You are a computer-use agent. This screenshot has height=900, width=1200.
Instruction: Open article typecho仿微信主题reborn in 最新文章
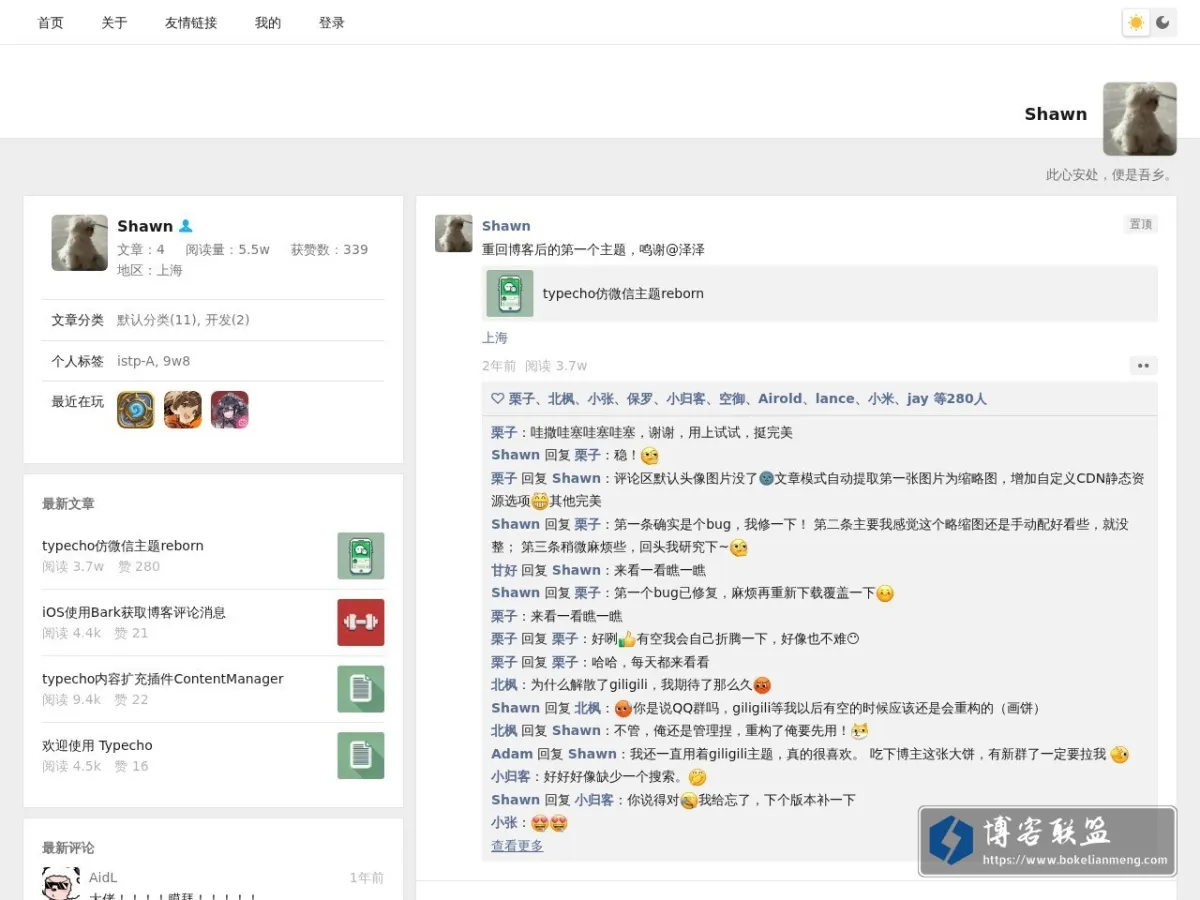point(123,546)
